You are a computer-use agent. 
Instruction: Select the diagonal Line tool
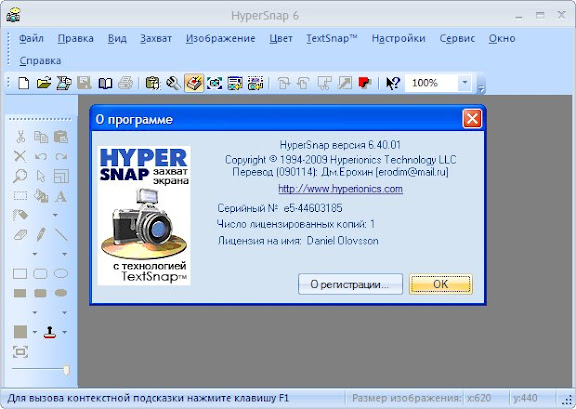click(x=61, y=234)
